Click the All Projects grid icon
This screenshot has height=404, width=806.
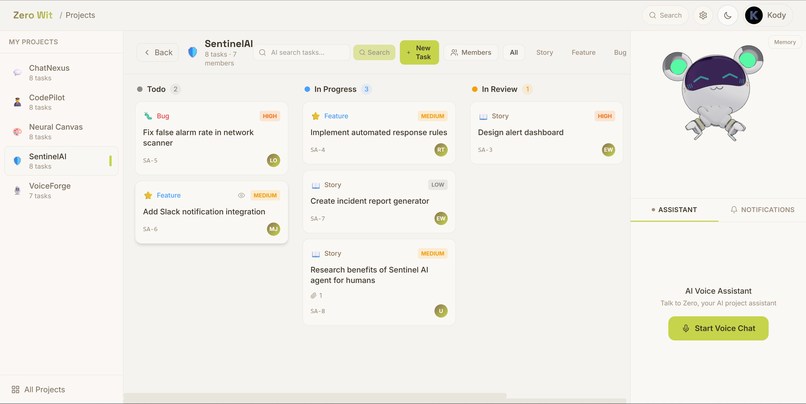click(15, 390)
